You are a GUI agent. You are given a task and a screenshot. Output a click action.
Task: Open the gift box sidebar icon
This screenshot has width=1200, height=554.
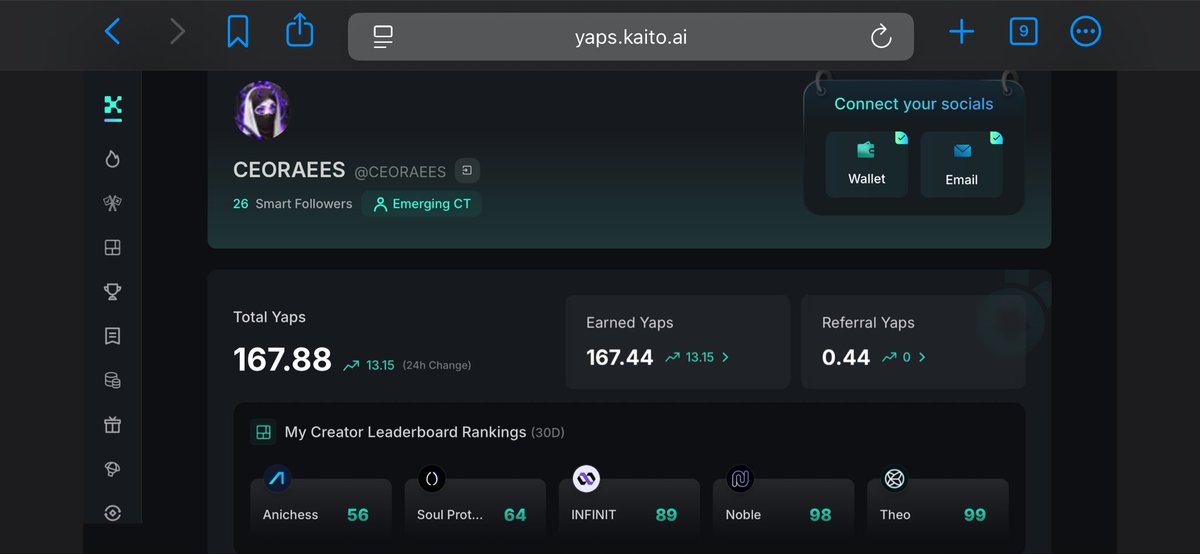[x=113, y=425]
